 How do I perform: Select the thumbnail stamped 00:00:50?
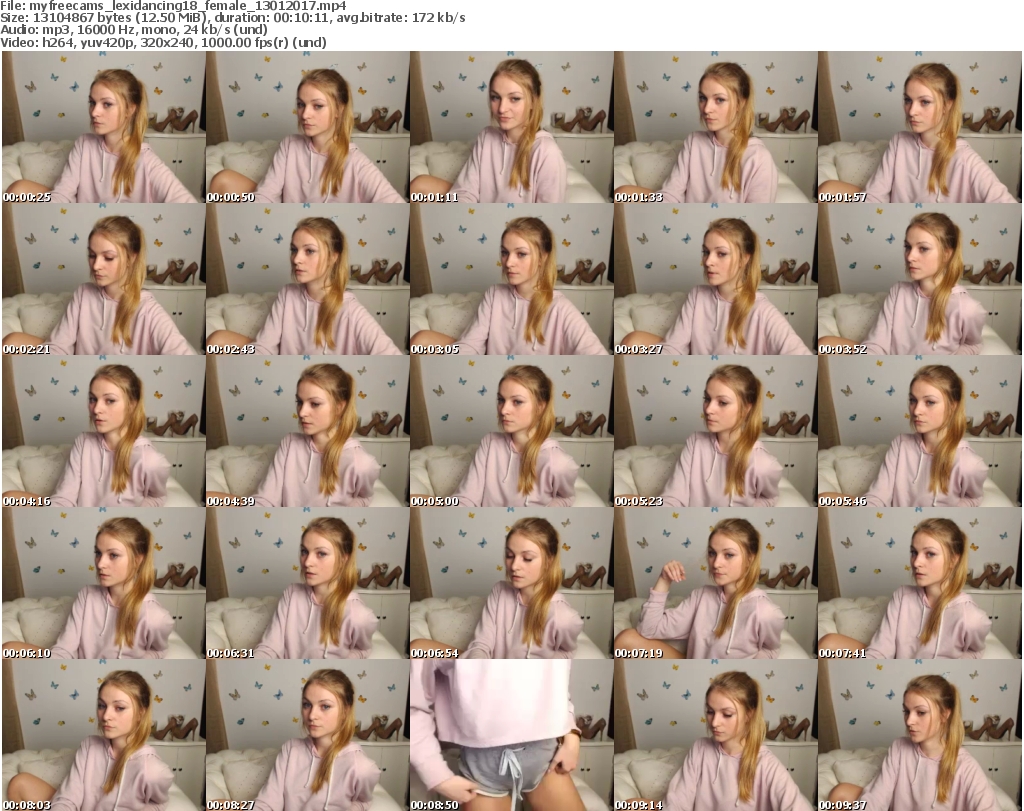point(308,127)
